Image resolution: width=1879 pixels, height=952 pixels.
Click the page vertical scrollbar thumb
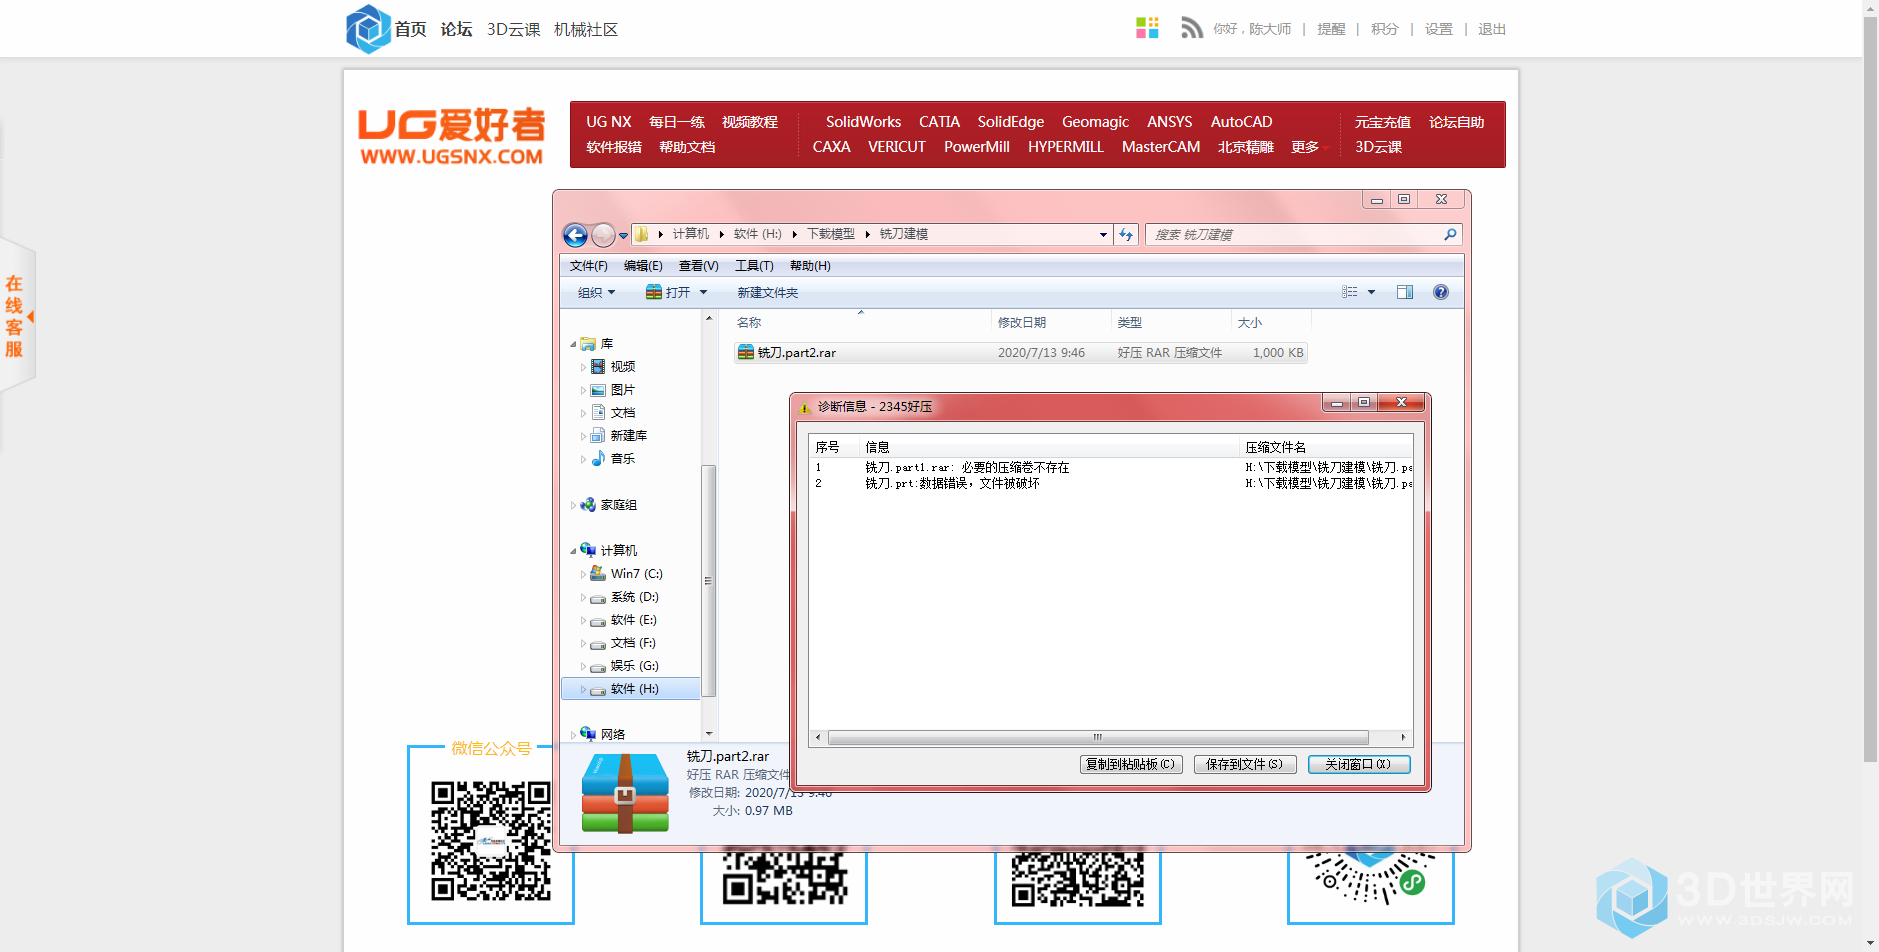click(1870, 390)
